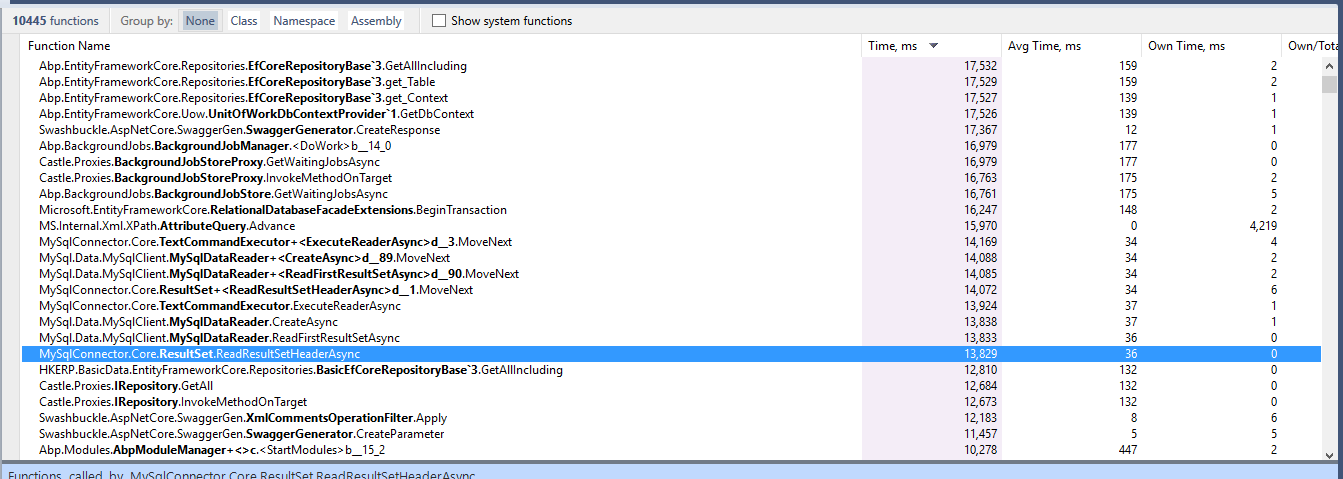
Task: Select UnitOfWorkDbContextProvider`1.GetDbContext row
Action: 671,114
